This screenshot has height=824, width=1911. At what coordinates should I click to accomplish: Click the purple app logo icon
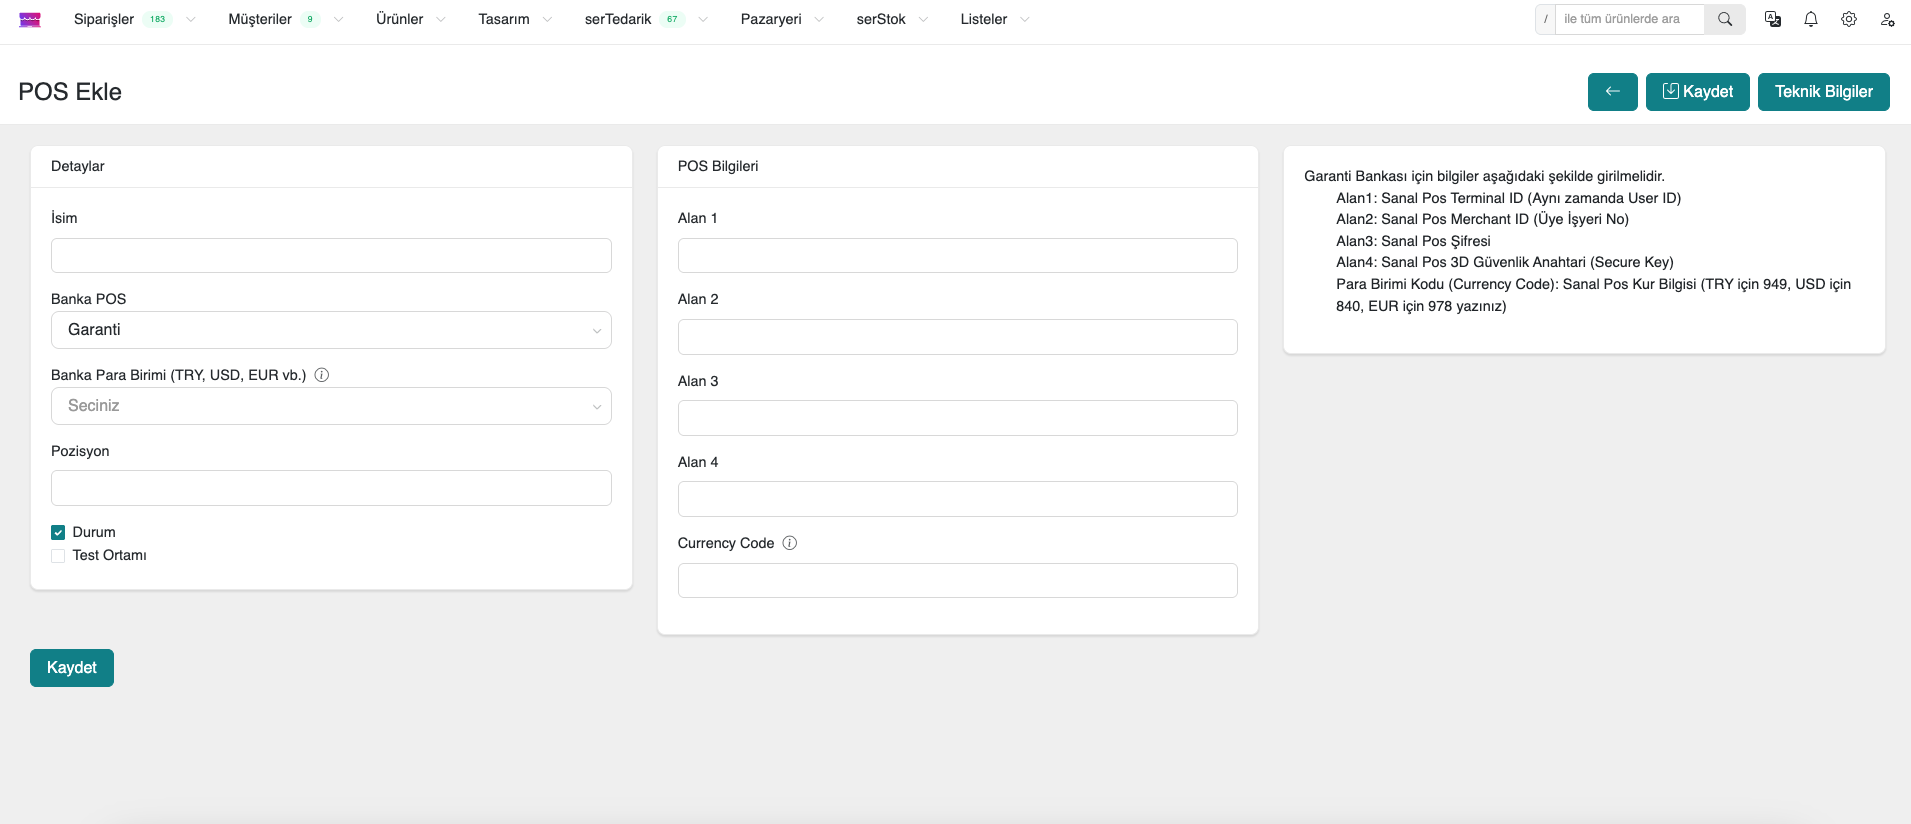(x=30, y=20)
